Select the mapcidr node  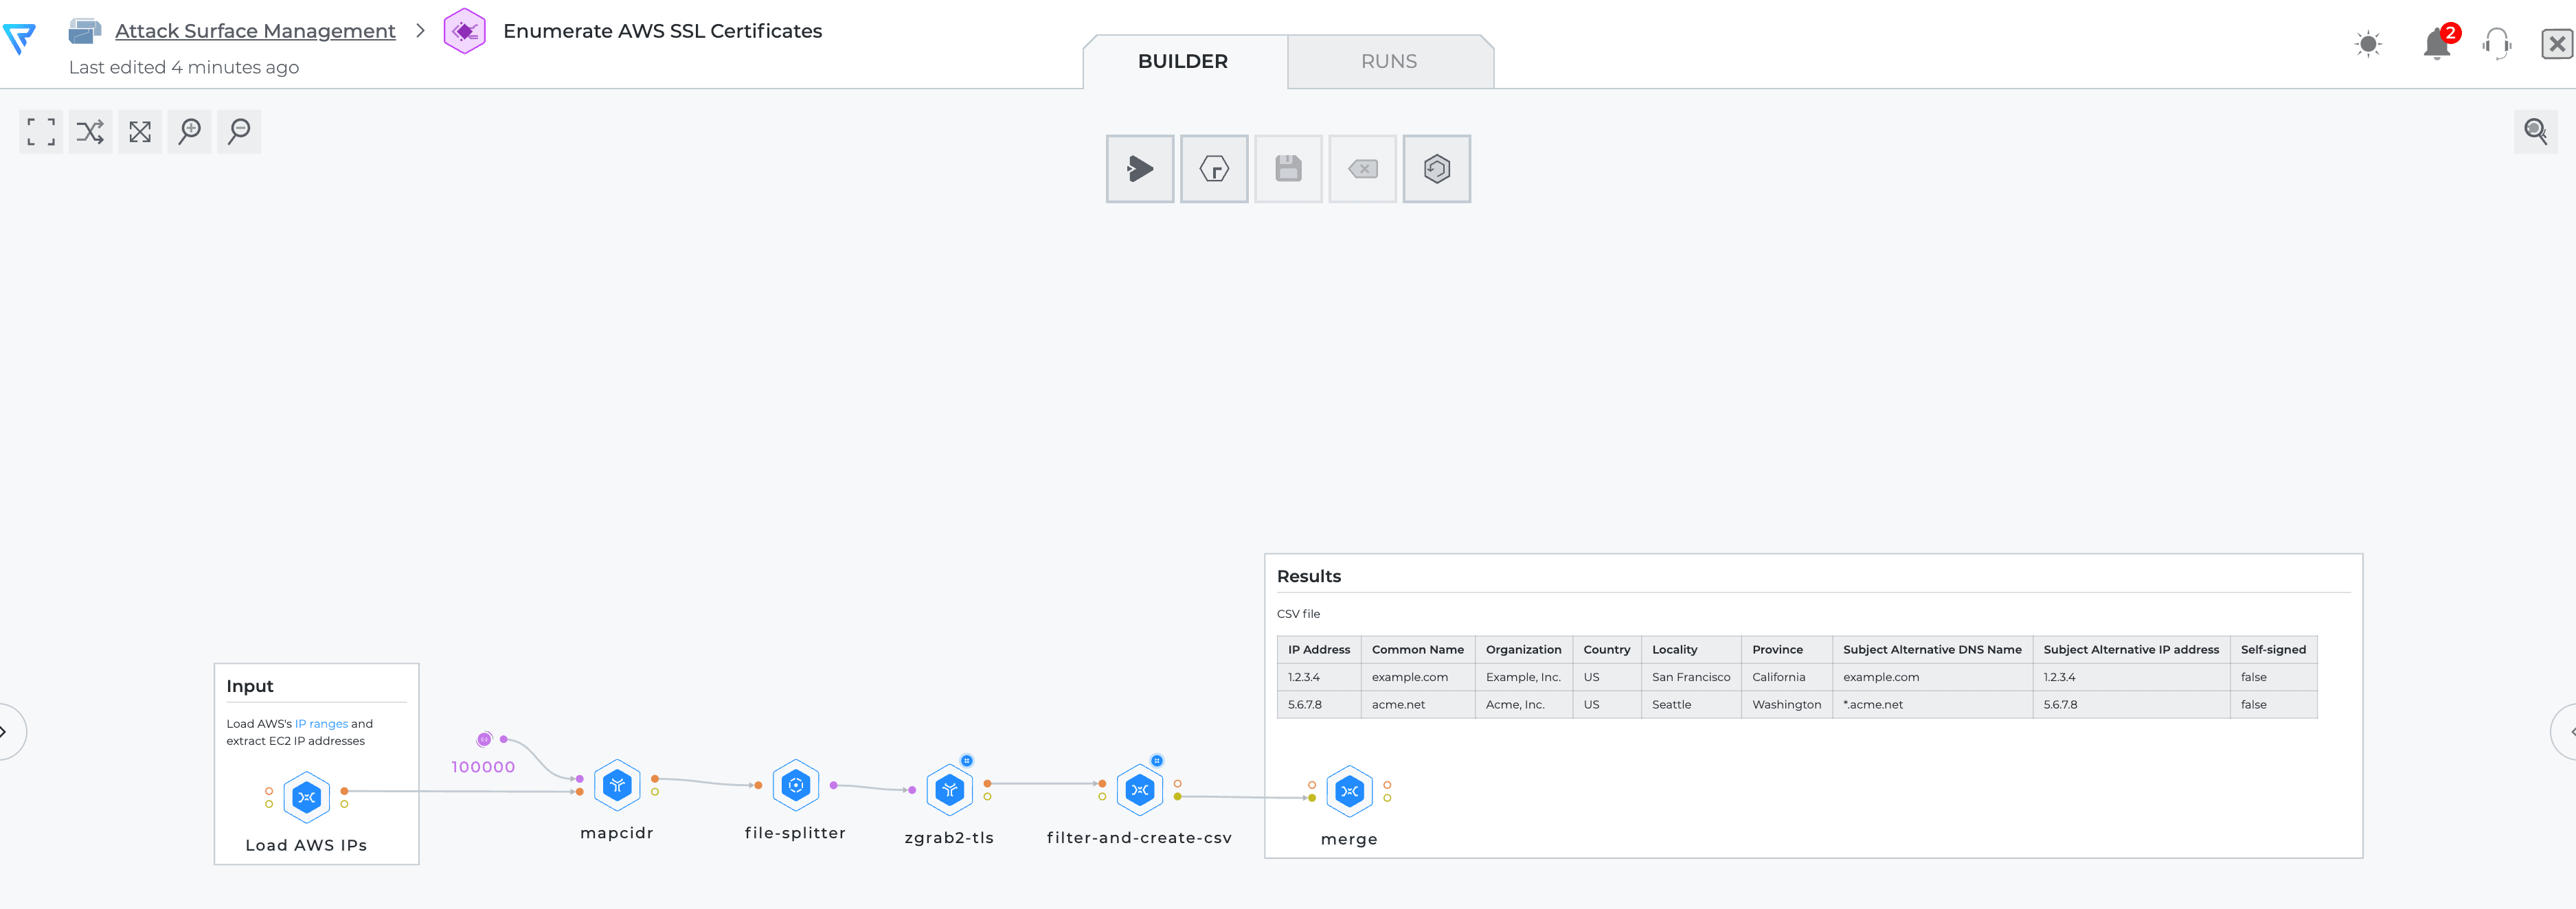[617, 785]
